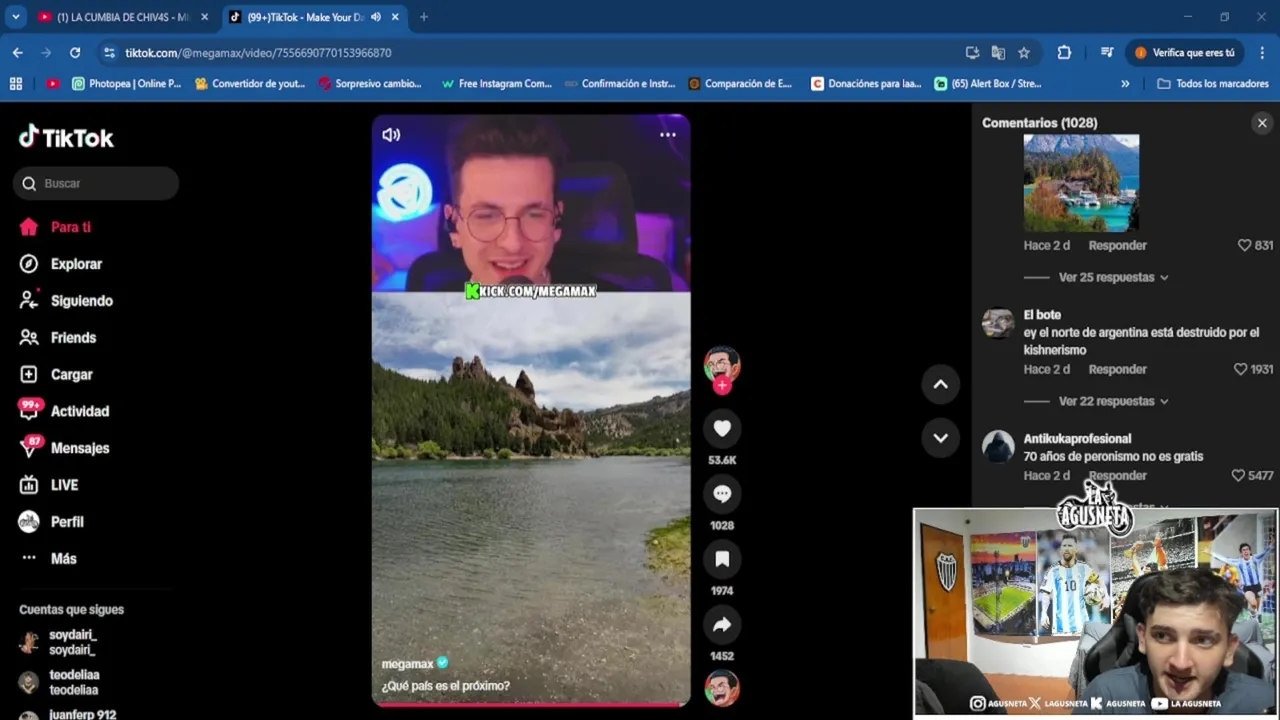Viewport: 1280px width, 720px height.
Task: Mute the TikTok video sound
Action: [x=391, y=135]
